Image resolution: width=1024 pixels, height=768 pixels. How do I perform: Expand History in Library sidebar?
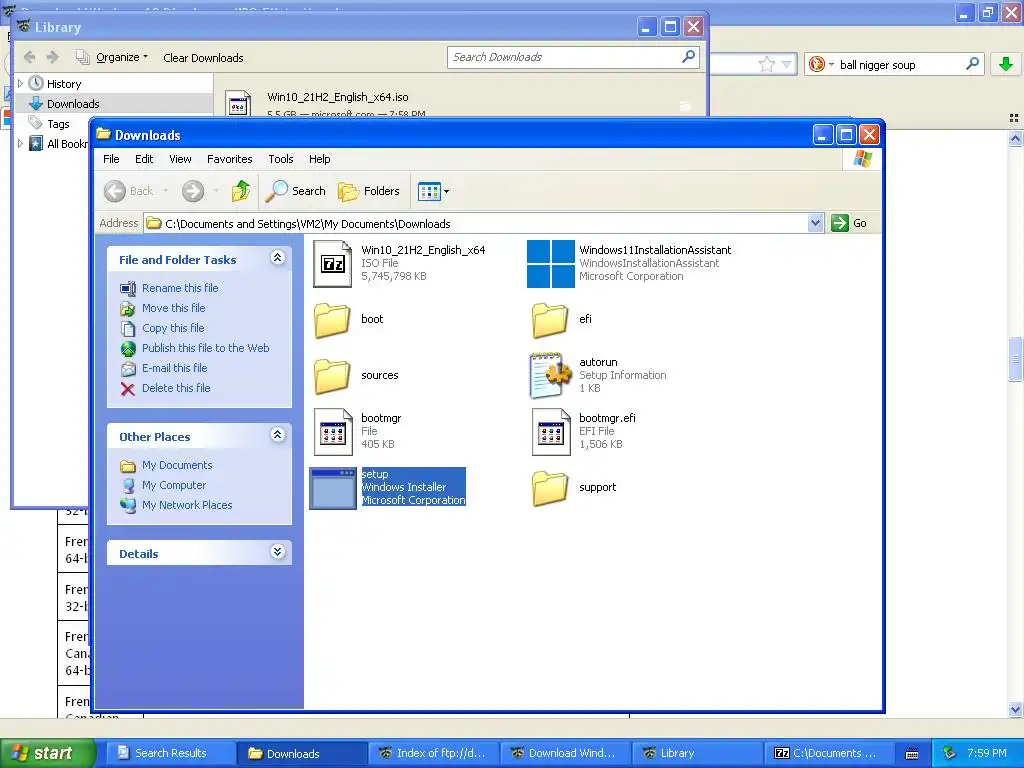pyautogui.click(x=20, y=84)
